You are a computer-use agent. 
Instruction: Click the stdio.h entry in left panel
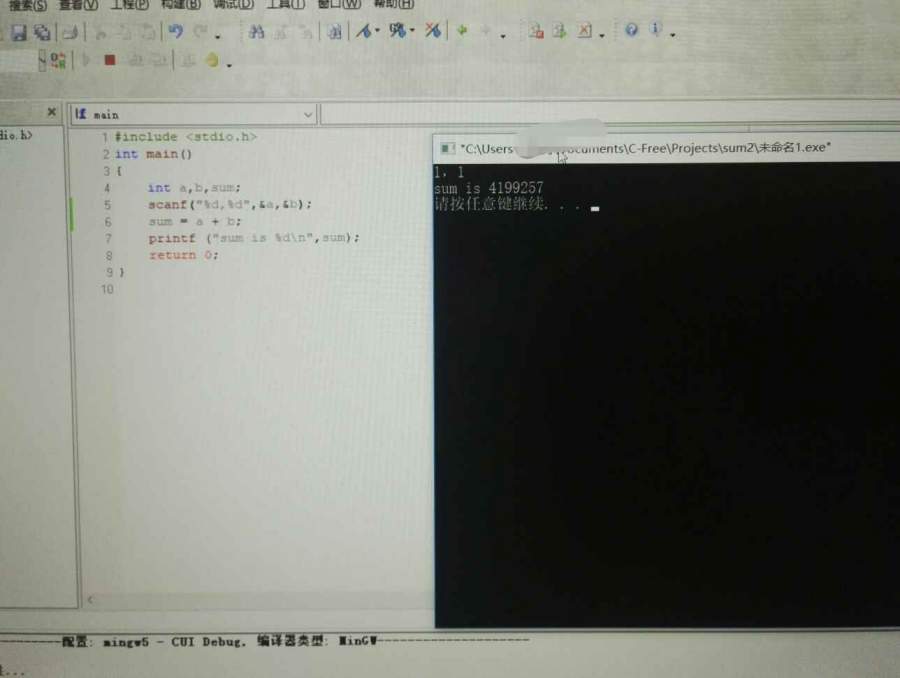(16, 135)
